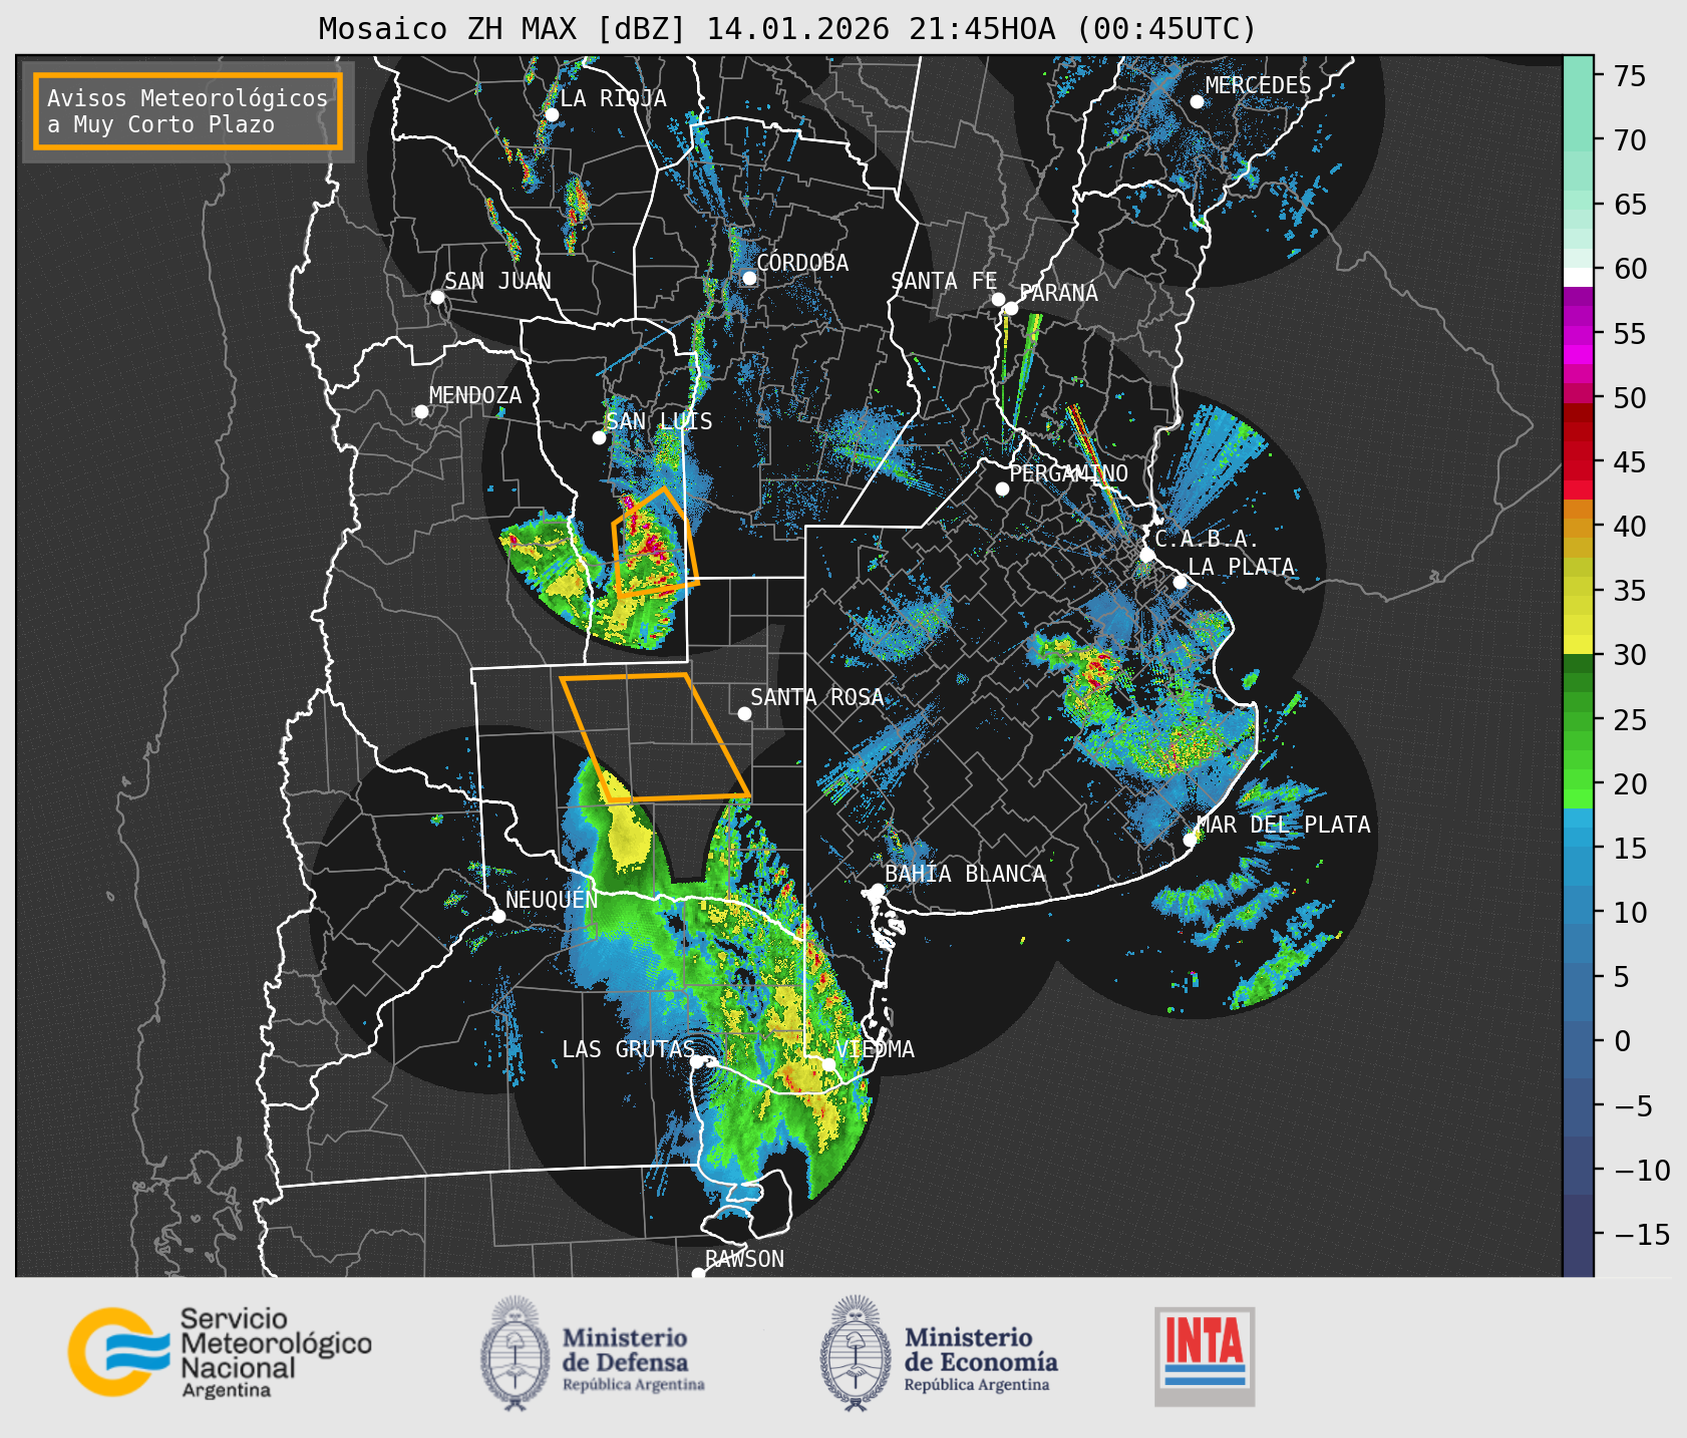Click the BAHÍA BLANCA city label
Image resolution: width=1687 pixels, height=1438 pixels.
point(965,874)
